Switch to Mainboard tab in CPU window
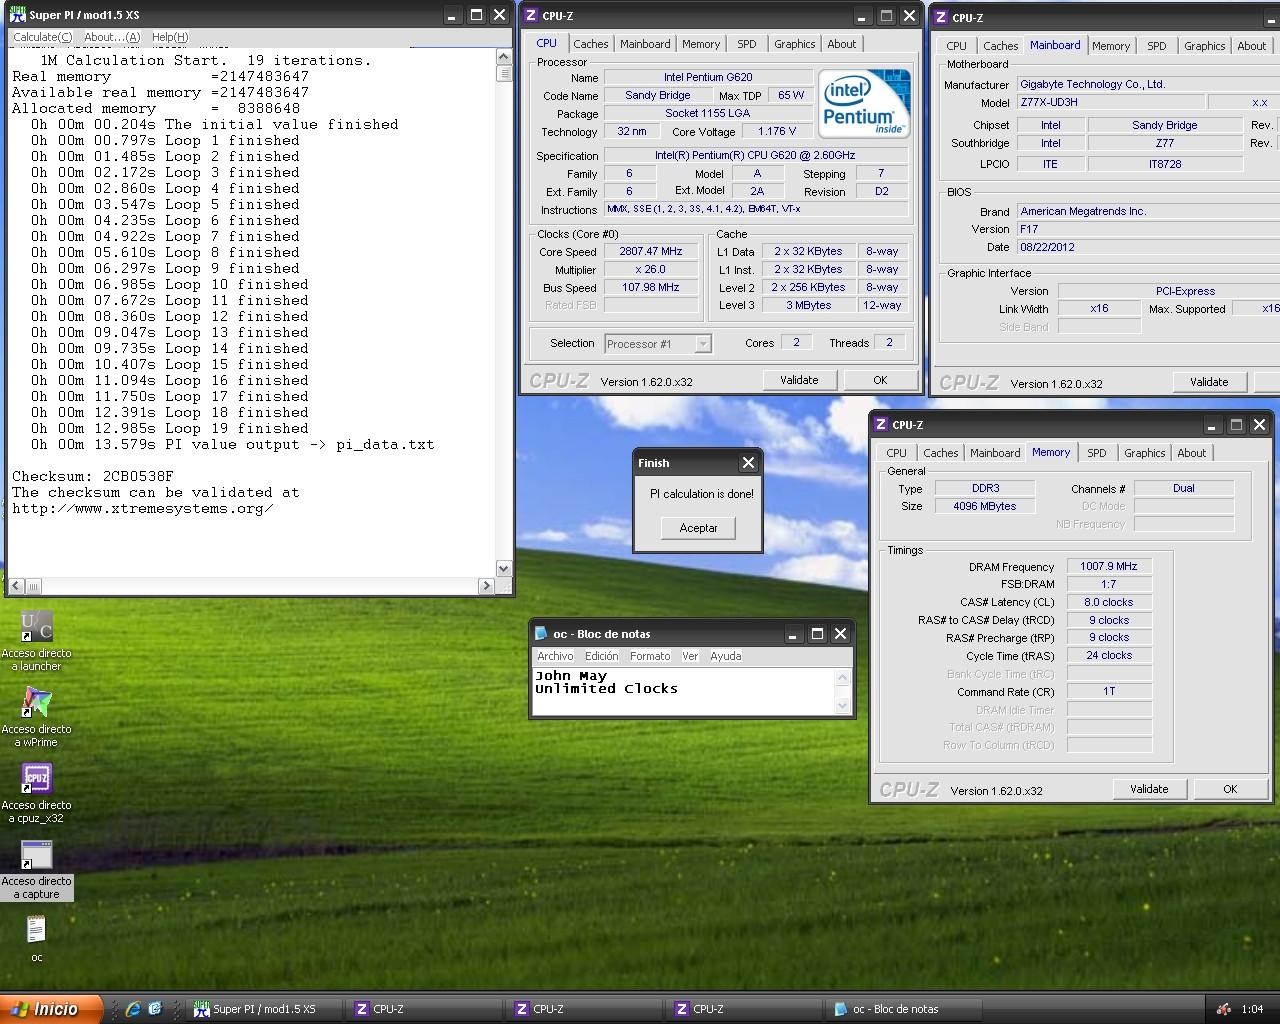This screenshot has width=1280, height=1024. pos(645,44)
